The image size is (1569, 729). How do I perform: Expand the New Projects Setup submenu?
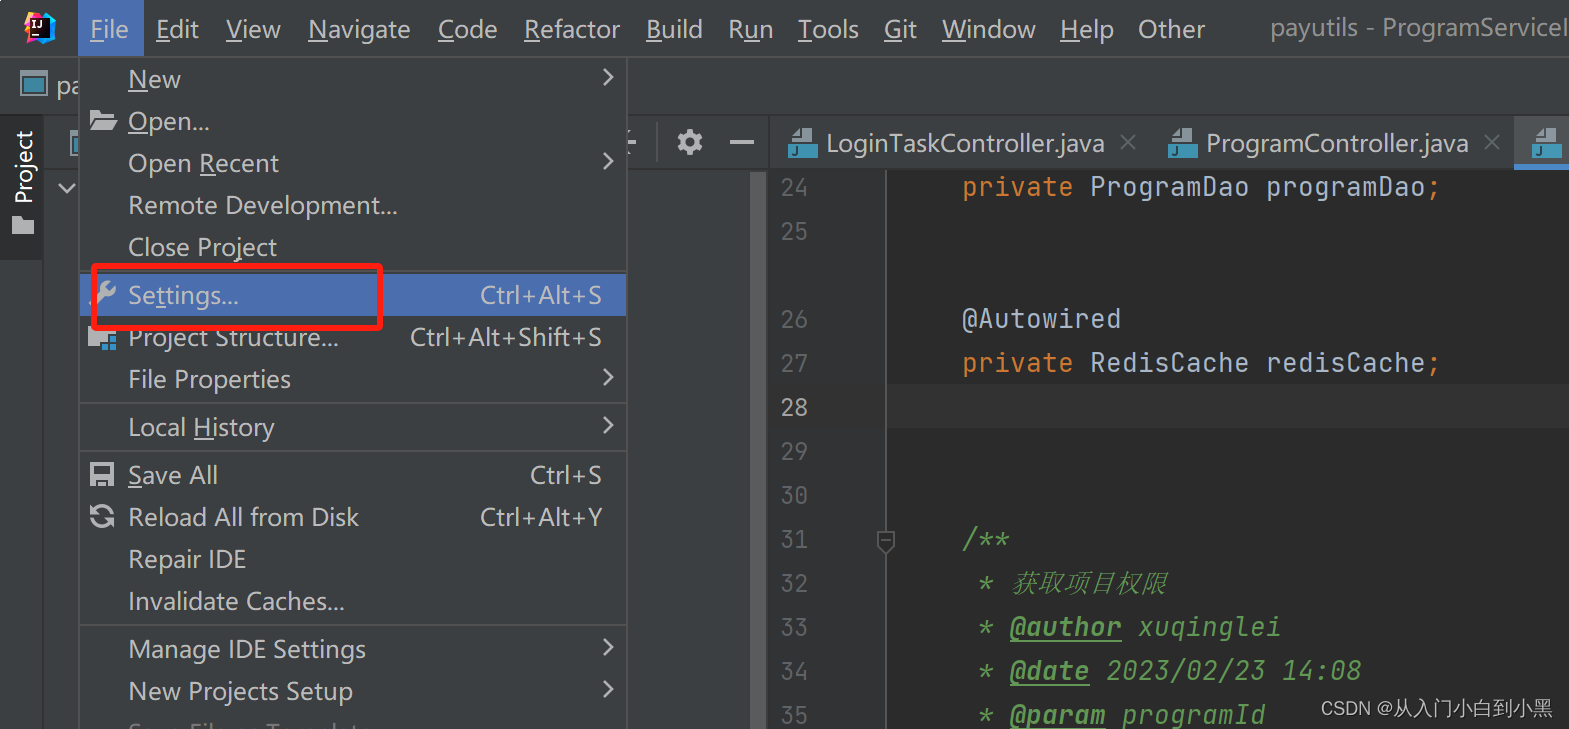608,690
